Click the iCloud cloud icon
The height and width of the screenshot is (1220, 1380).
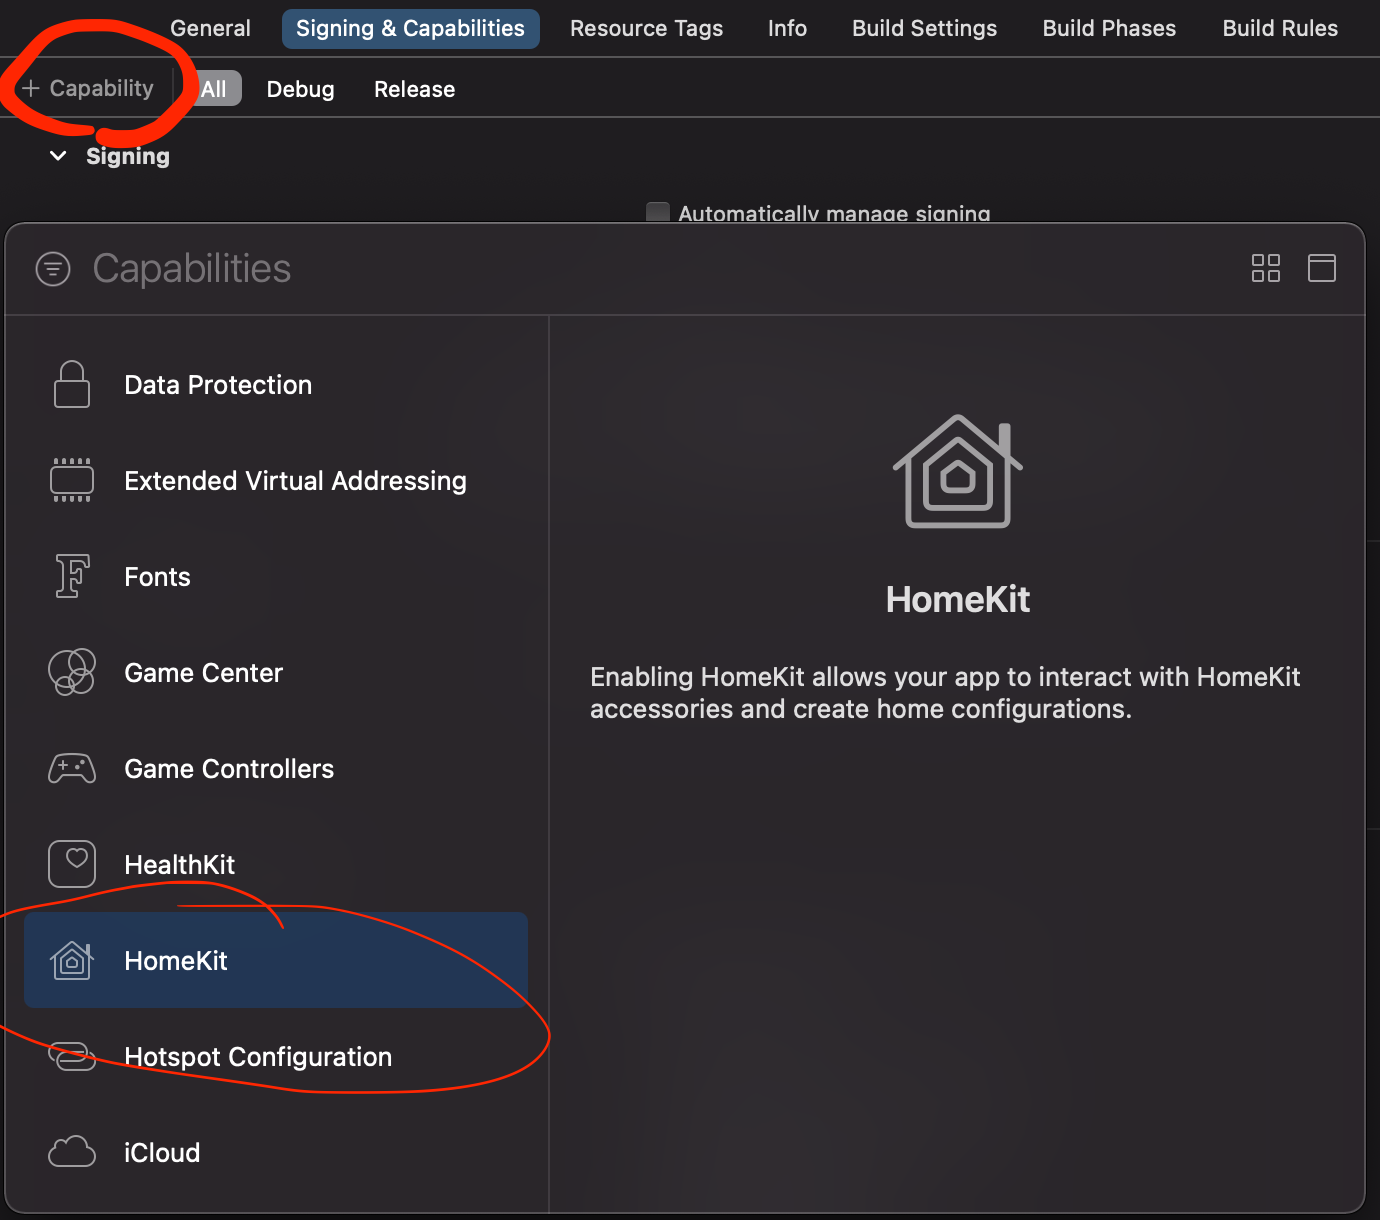[x=72, y=1152]
